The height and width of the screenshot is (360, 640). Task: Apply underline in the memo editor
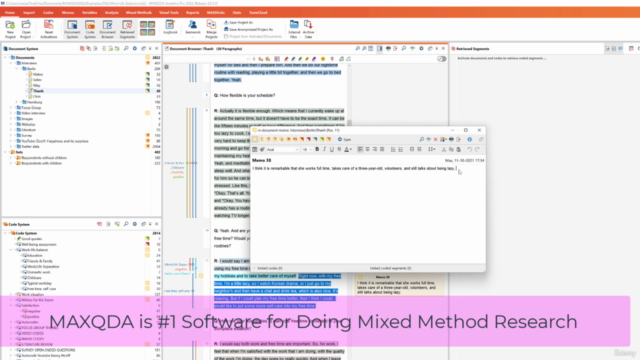(x=331, y=149)
